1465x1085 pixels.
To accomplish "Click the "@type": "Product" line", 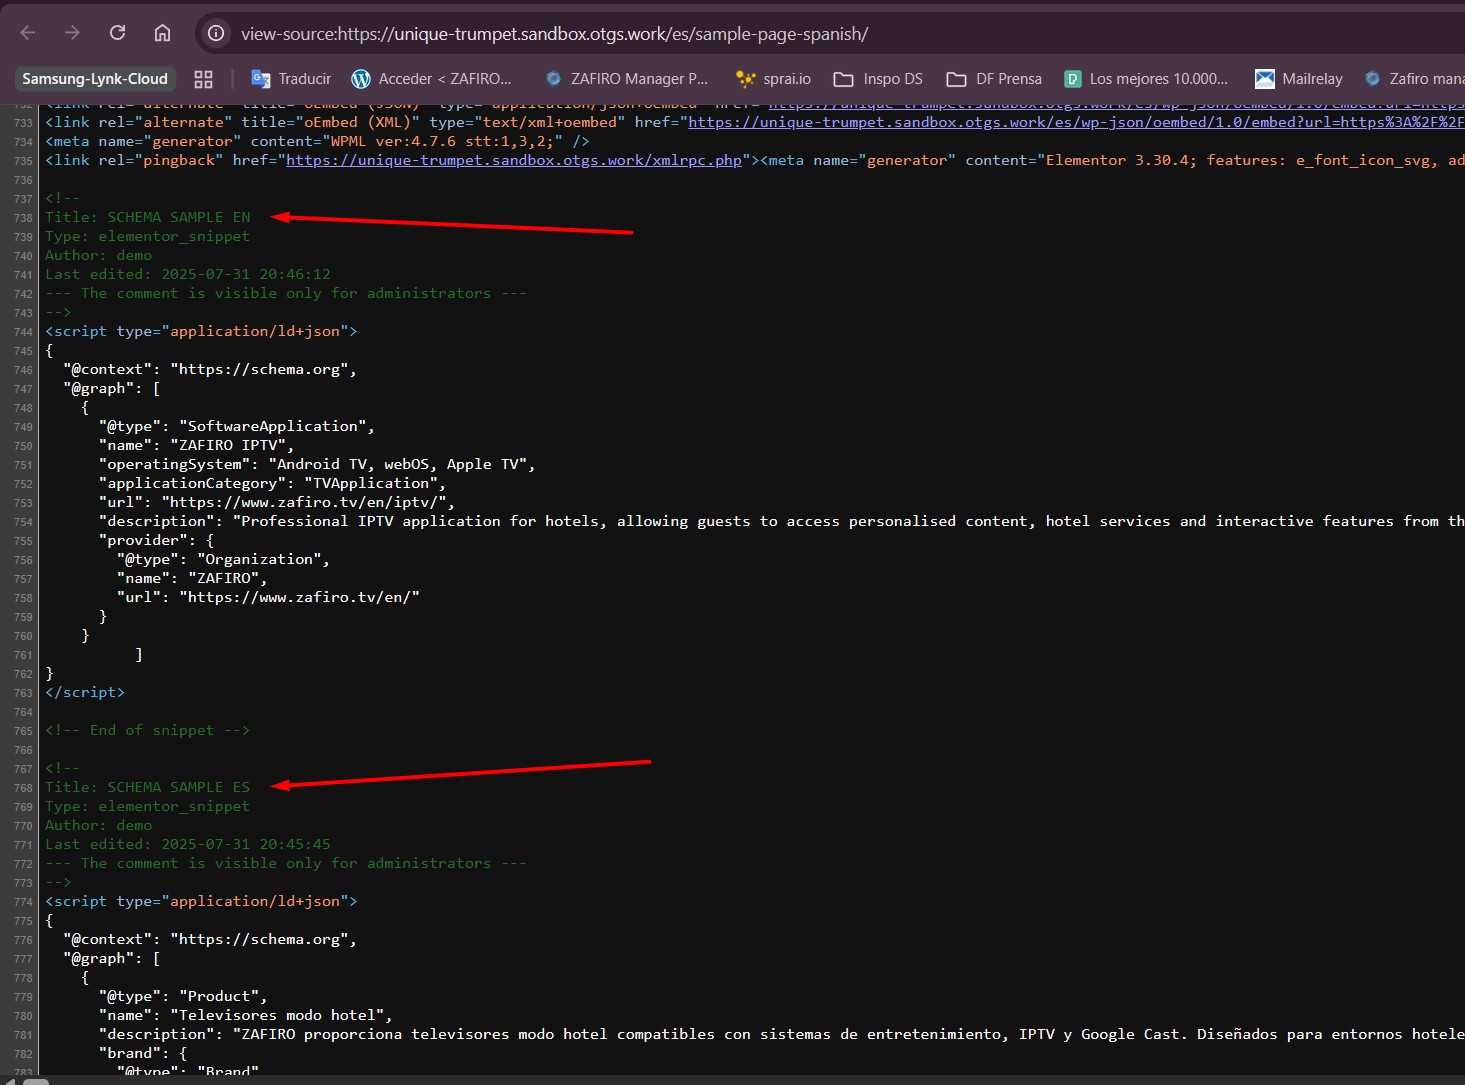I will pyautogui.click(x=183, y=996).
